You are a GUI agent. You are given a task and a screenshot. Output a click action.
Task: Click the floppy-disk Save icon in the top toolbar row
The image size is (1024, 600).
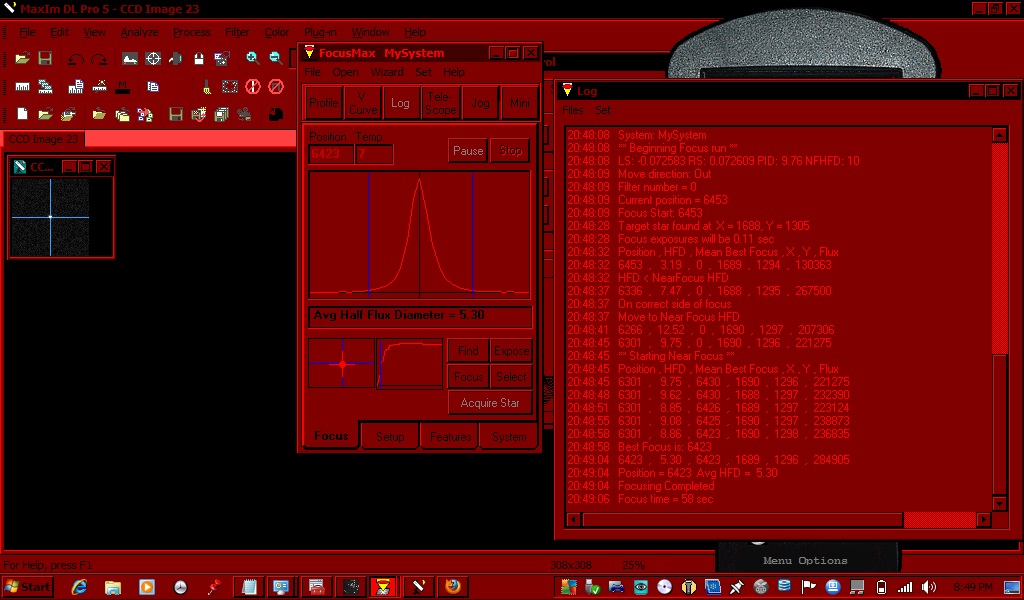coord(45,59)
